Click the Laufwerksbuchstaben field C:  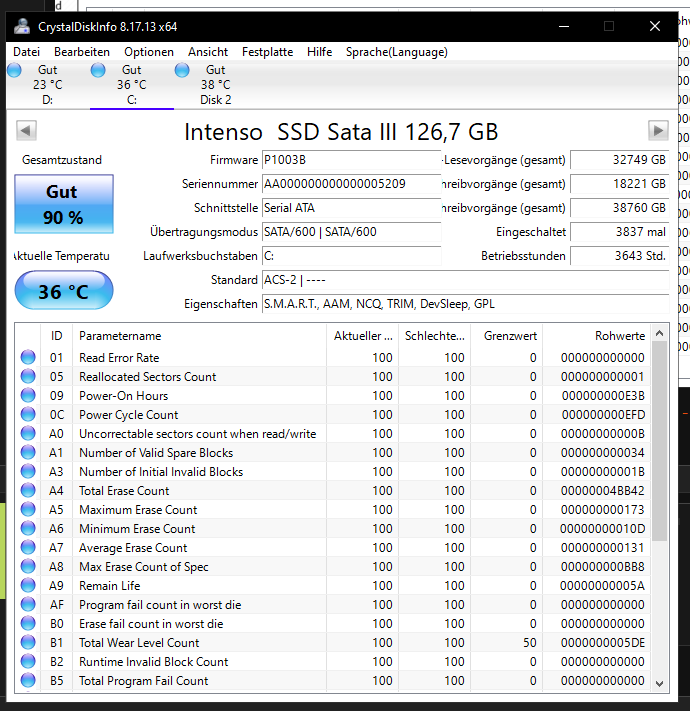tap(351, 256)
